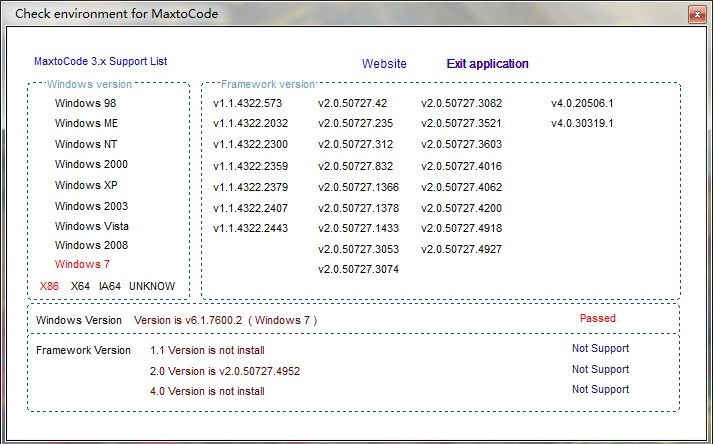Click framework v2.0.50727.42
714x444 pixels.
tap(353, 103)
